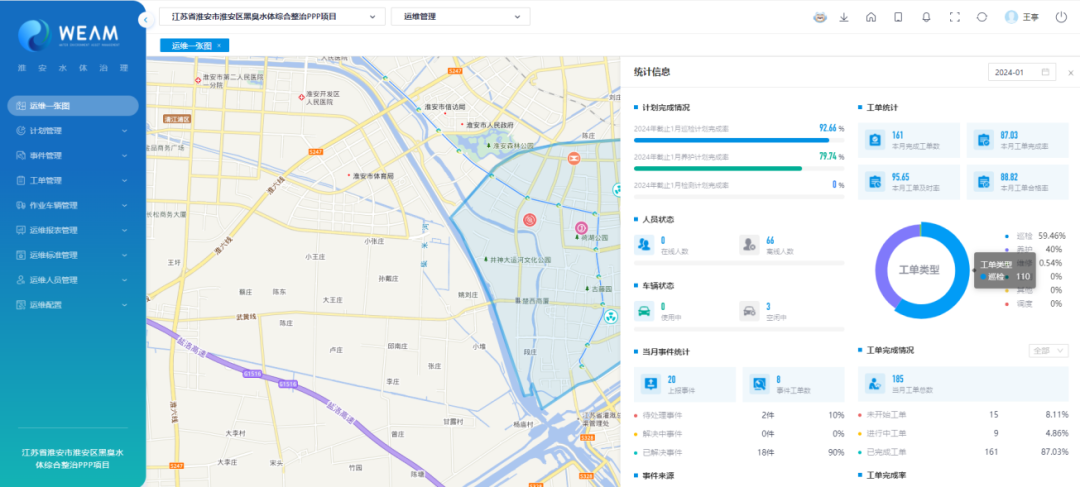Collapse sidebar with the left arrow handle
1080x487 pixels.
(x=146, y=19)
